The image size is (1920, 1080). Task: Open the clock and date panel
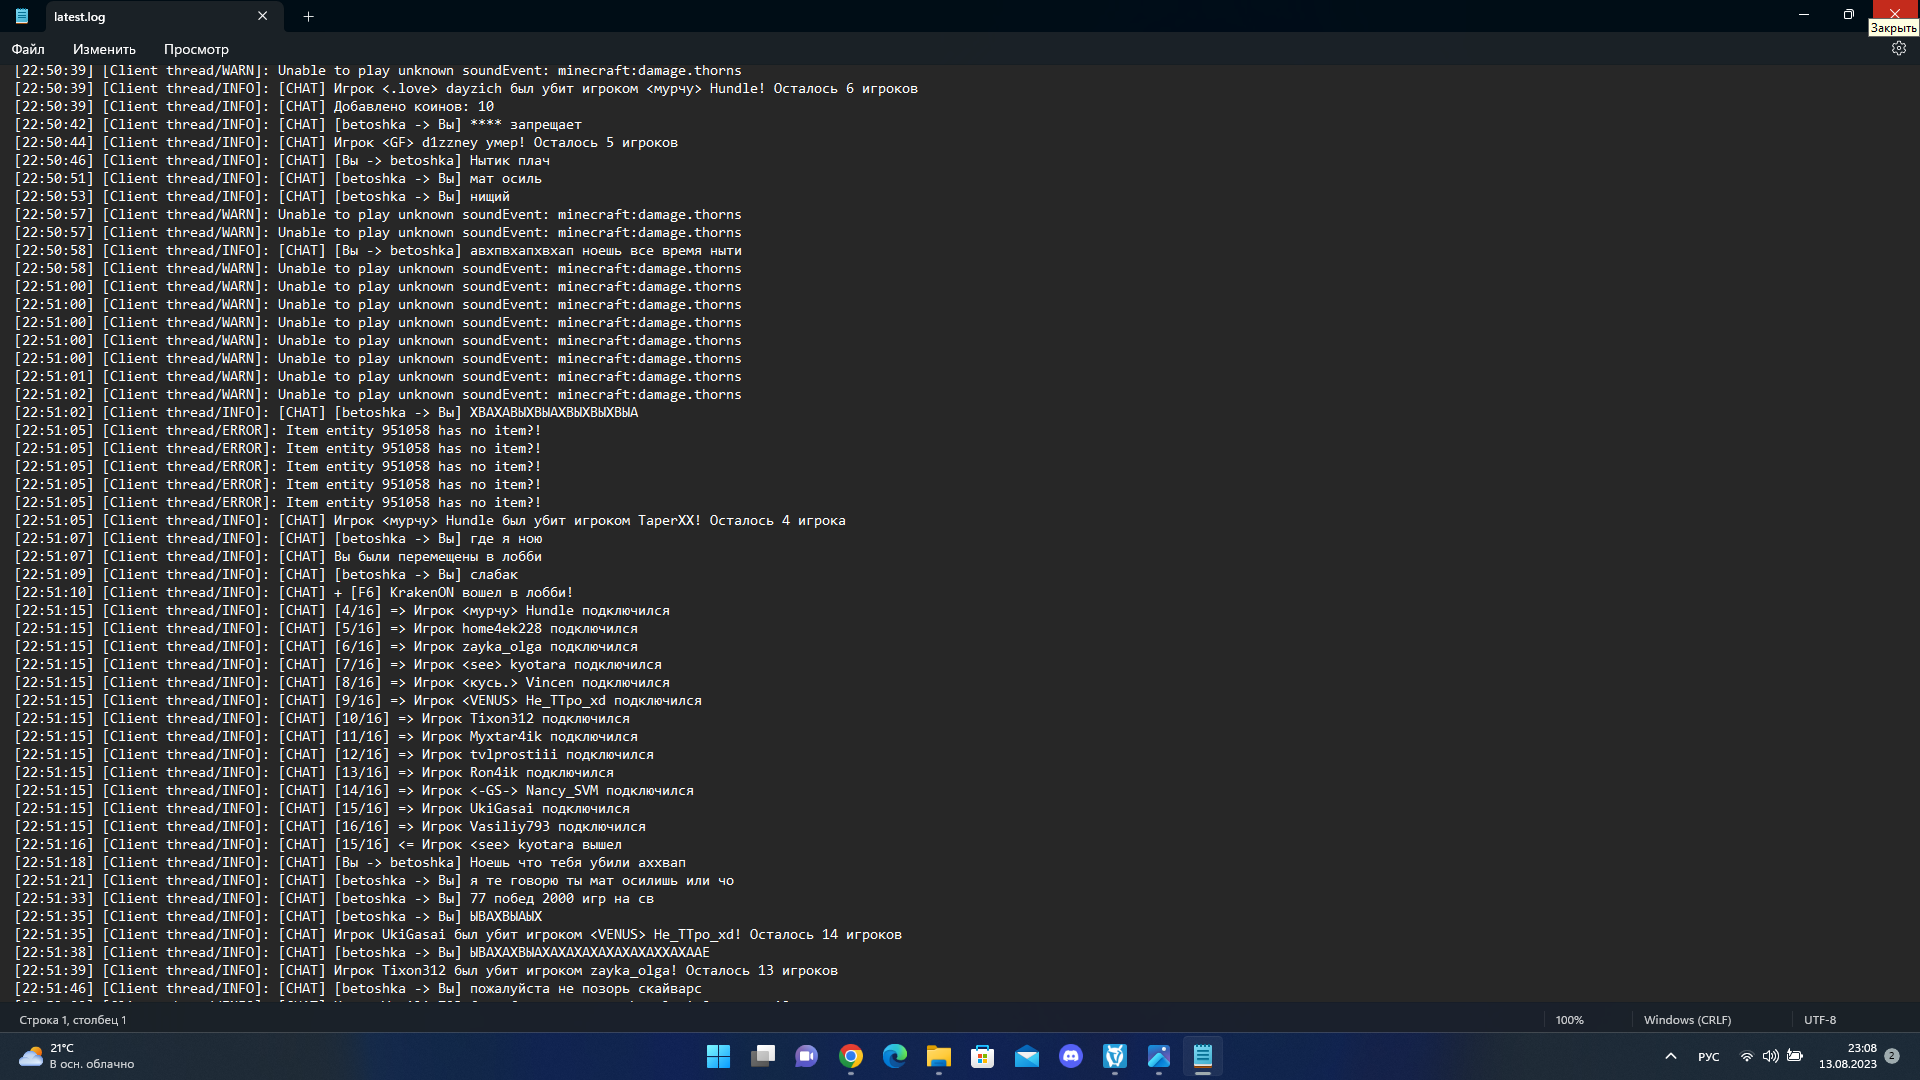pyautogui.click(x=1847, y=1056)
